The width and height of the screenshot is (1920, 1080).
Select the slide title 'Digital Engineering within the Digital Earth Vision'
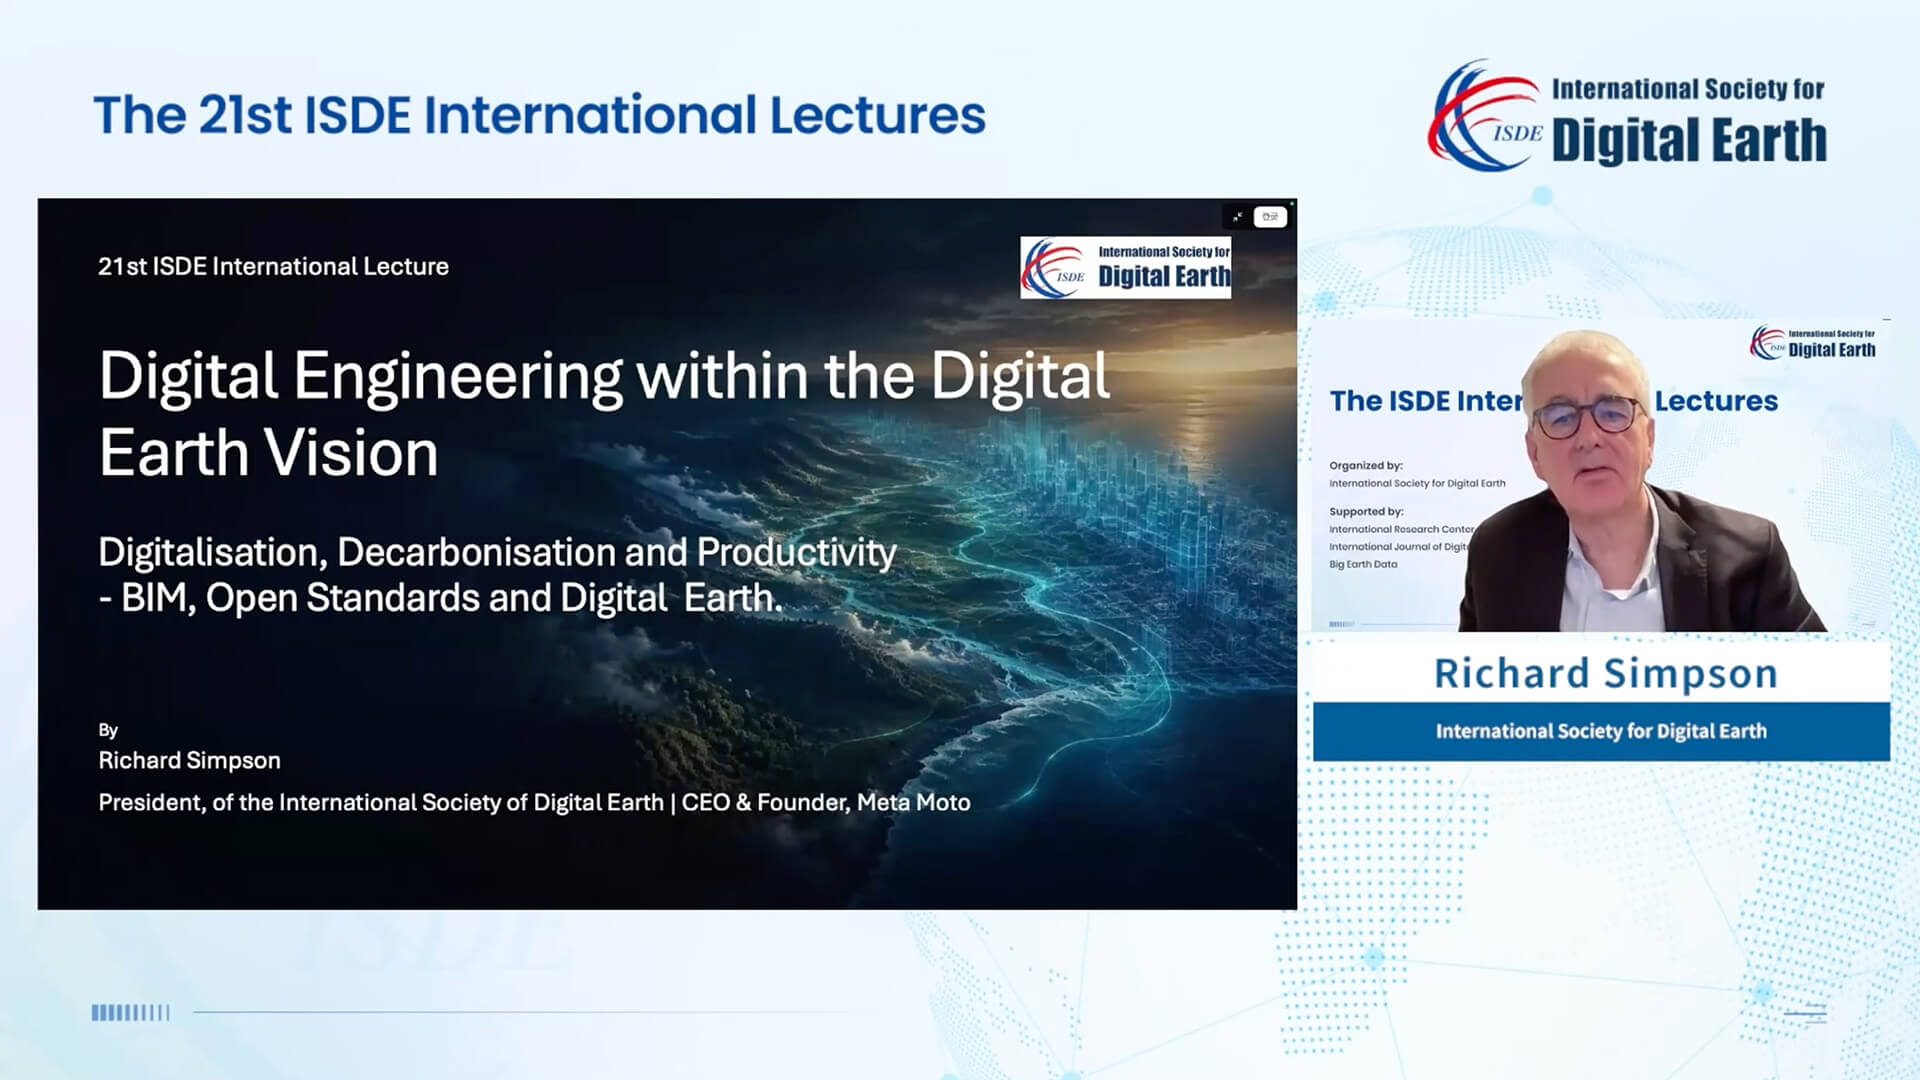tap(604, 414)
